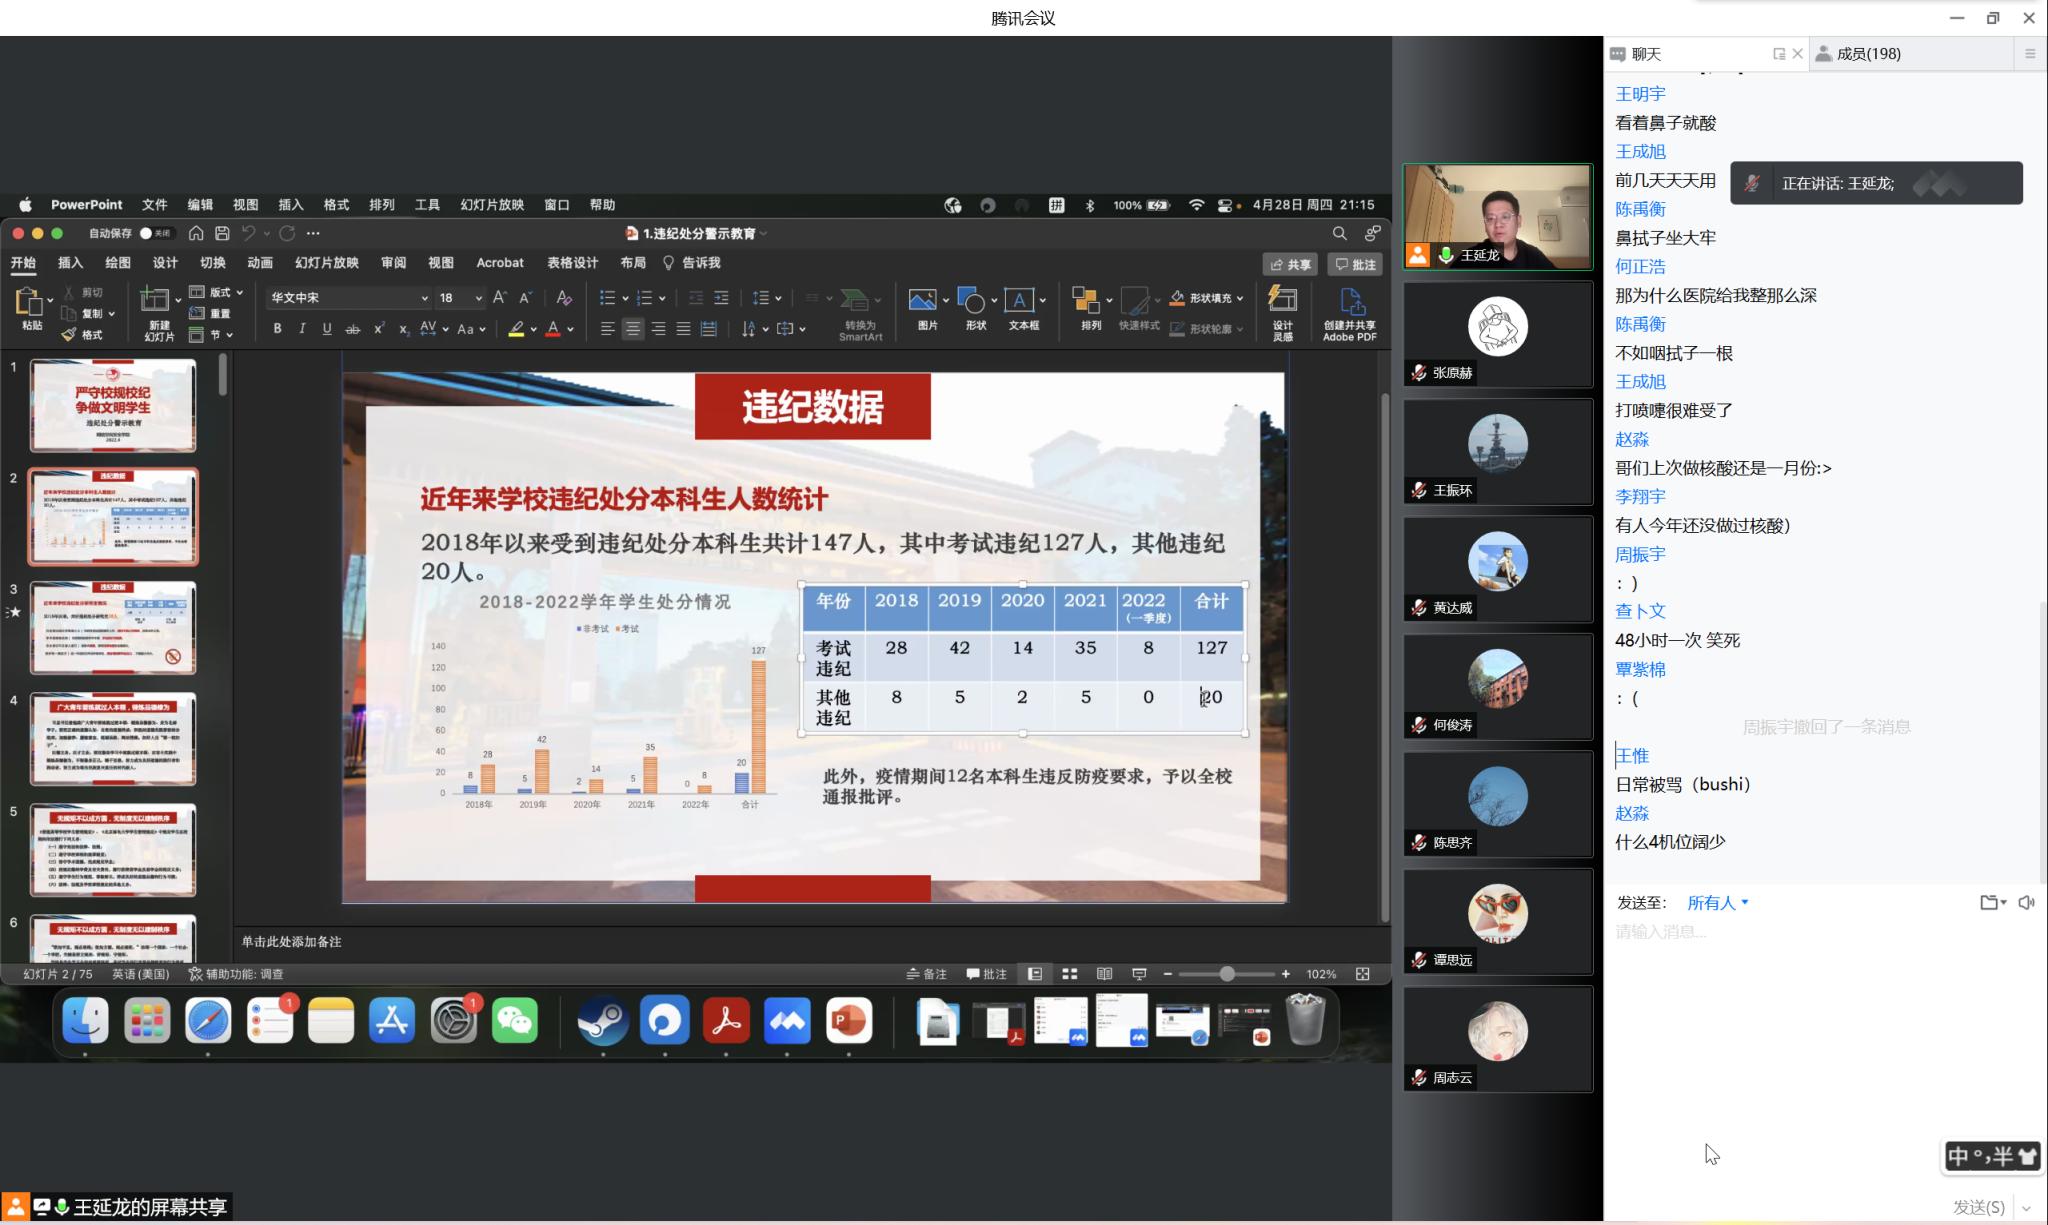The image size is (2048, 1225).
Task: Open WeChat from the Dock
Action: [515, 1021]
